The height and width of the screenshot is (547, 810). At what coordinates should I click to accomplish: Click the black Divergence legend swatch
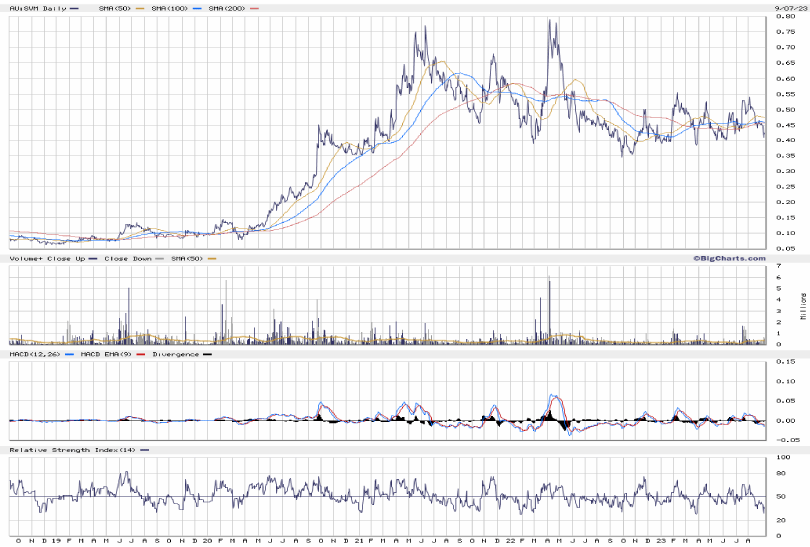(x=206, y=354)
